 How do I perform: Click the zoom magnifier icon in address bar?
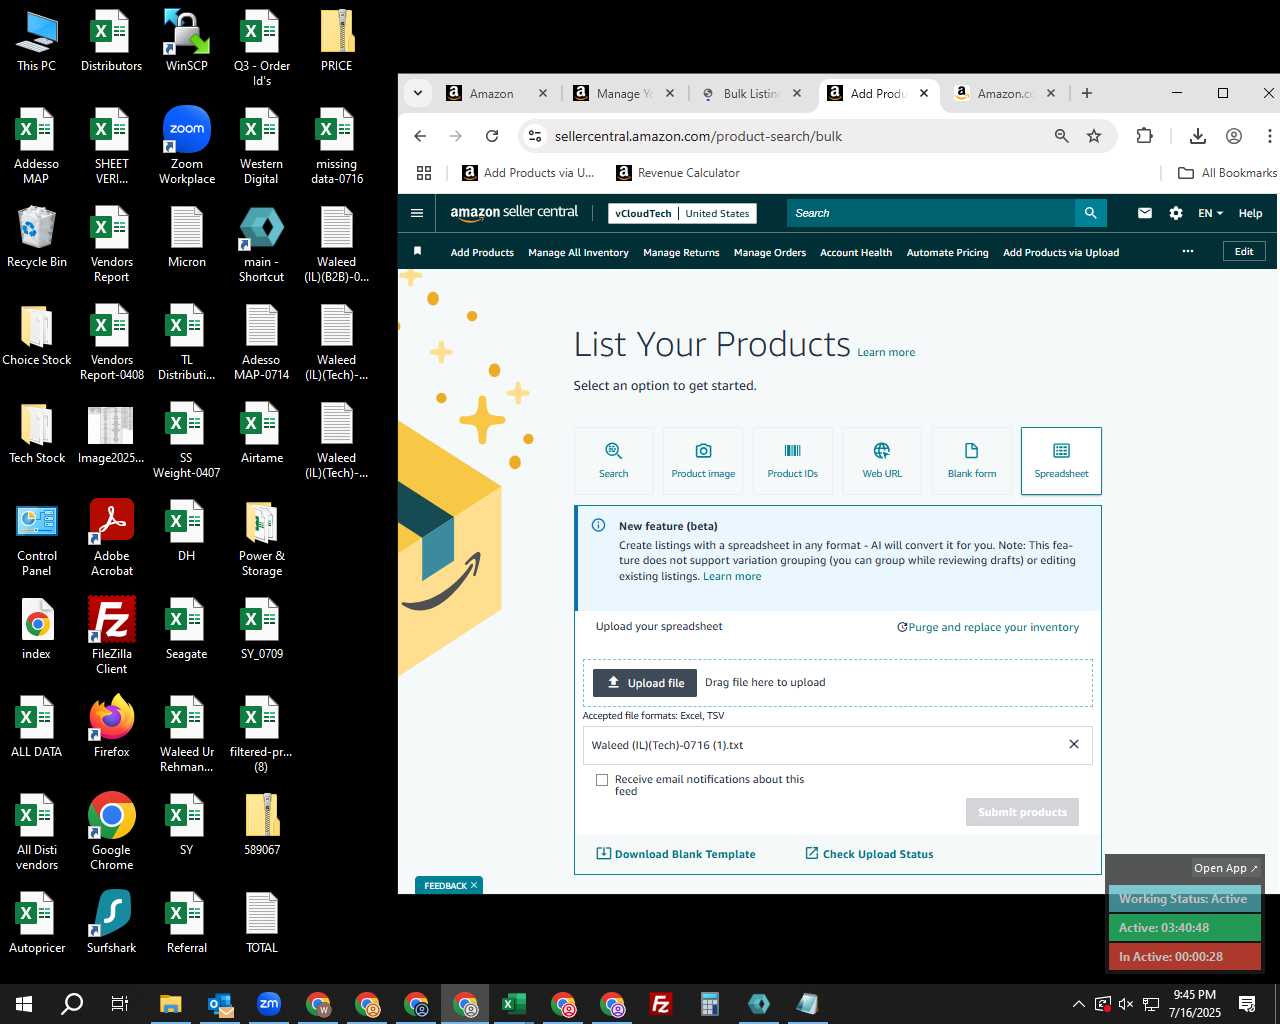pyautogui.click(x=1062, y=136)
